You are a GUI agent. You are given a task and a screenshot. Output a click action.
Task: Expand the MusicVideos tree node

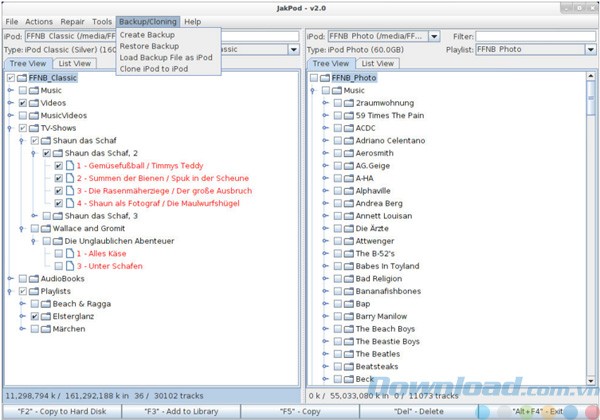[10, 116]
